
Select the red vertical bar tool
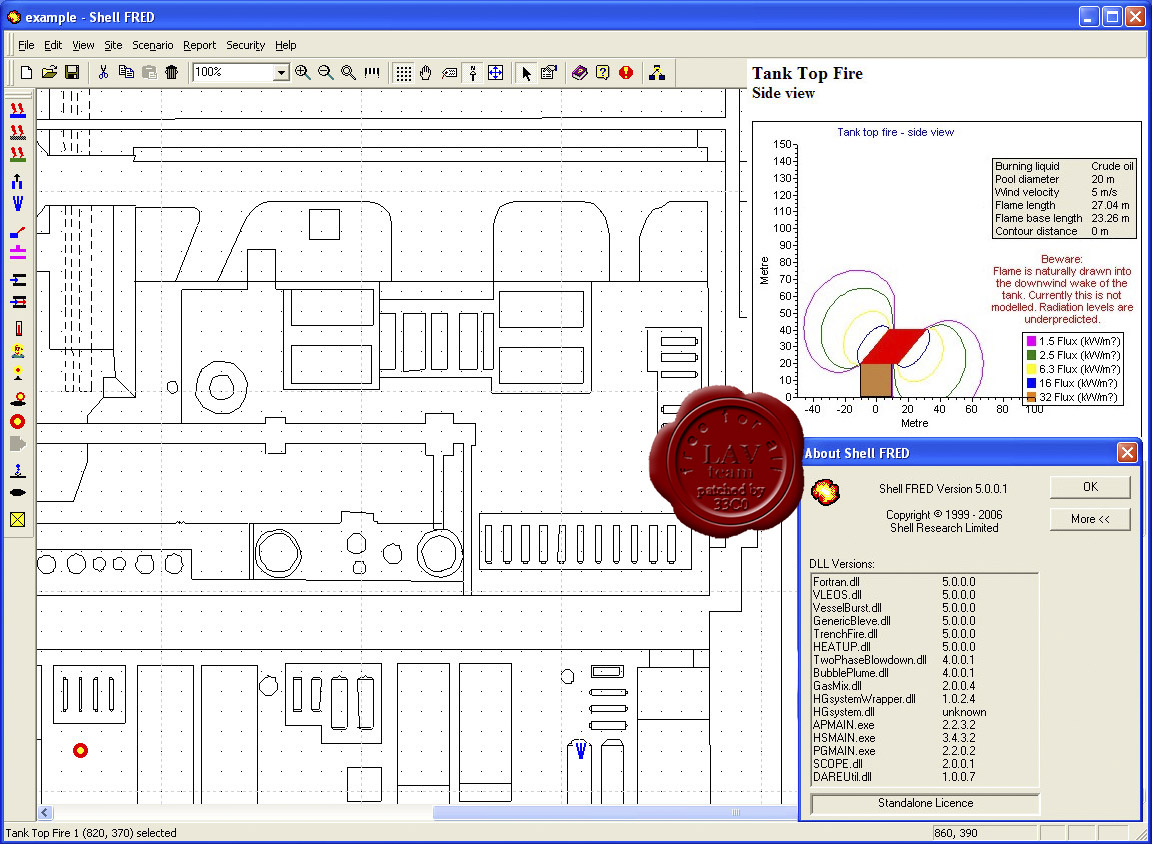click(18, 328)
